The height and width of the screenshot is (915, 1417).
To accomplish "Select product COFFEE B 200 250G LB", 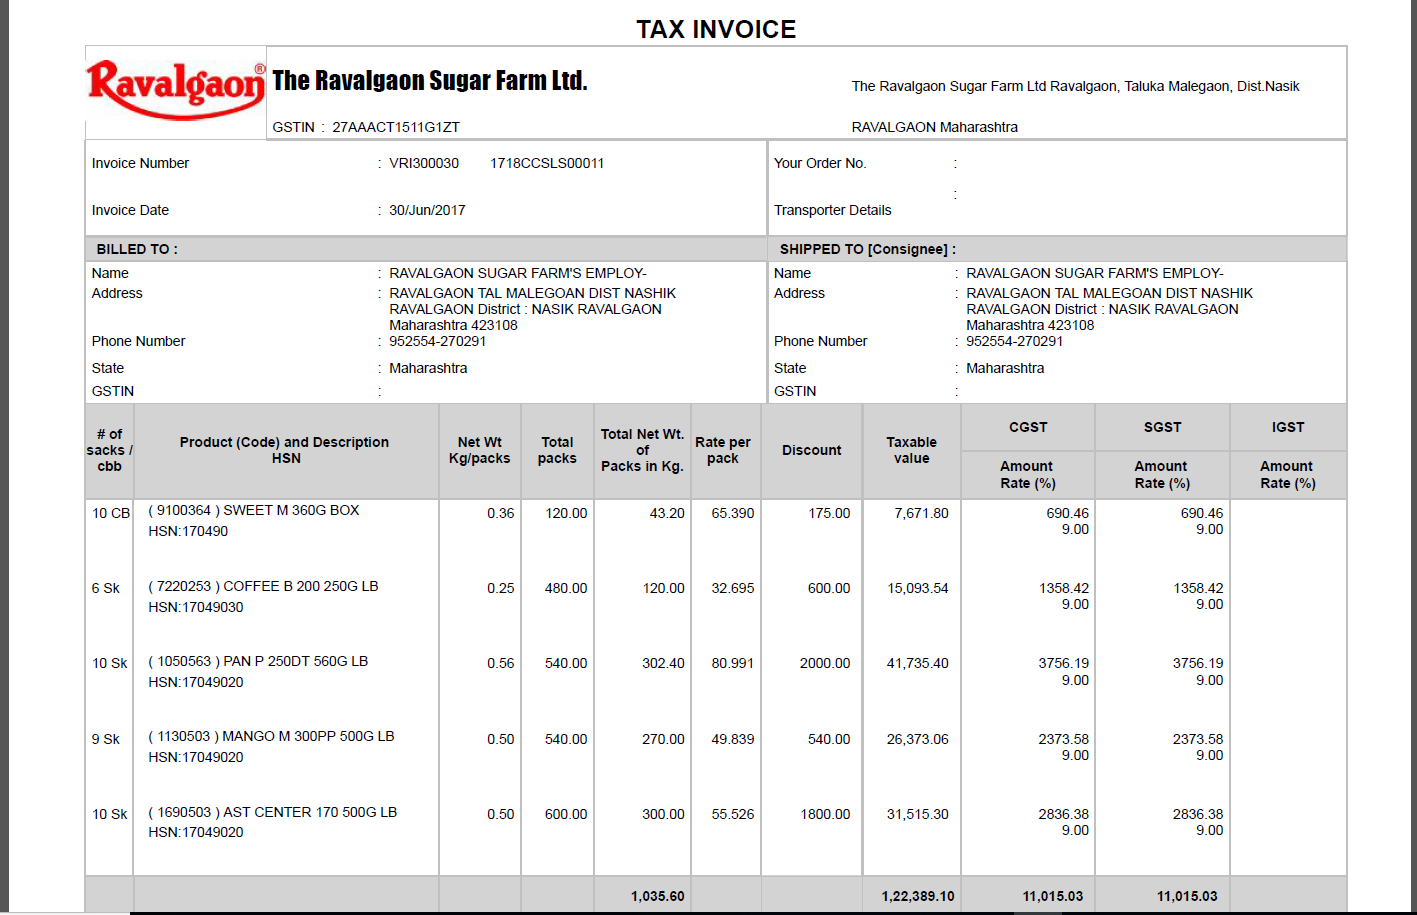I will 301,586.
